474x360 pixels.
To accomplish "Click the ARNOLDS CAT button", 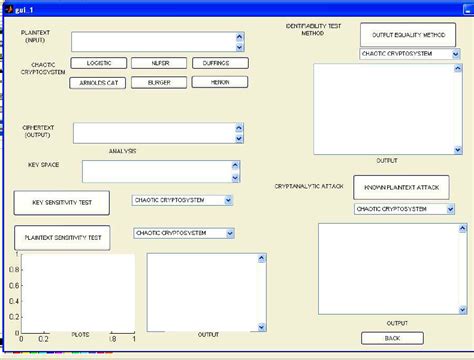I will 98,83.
